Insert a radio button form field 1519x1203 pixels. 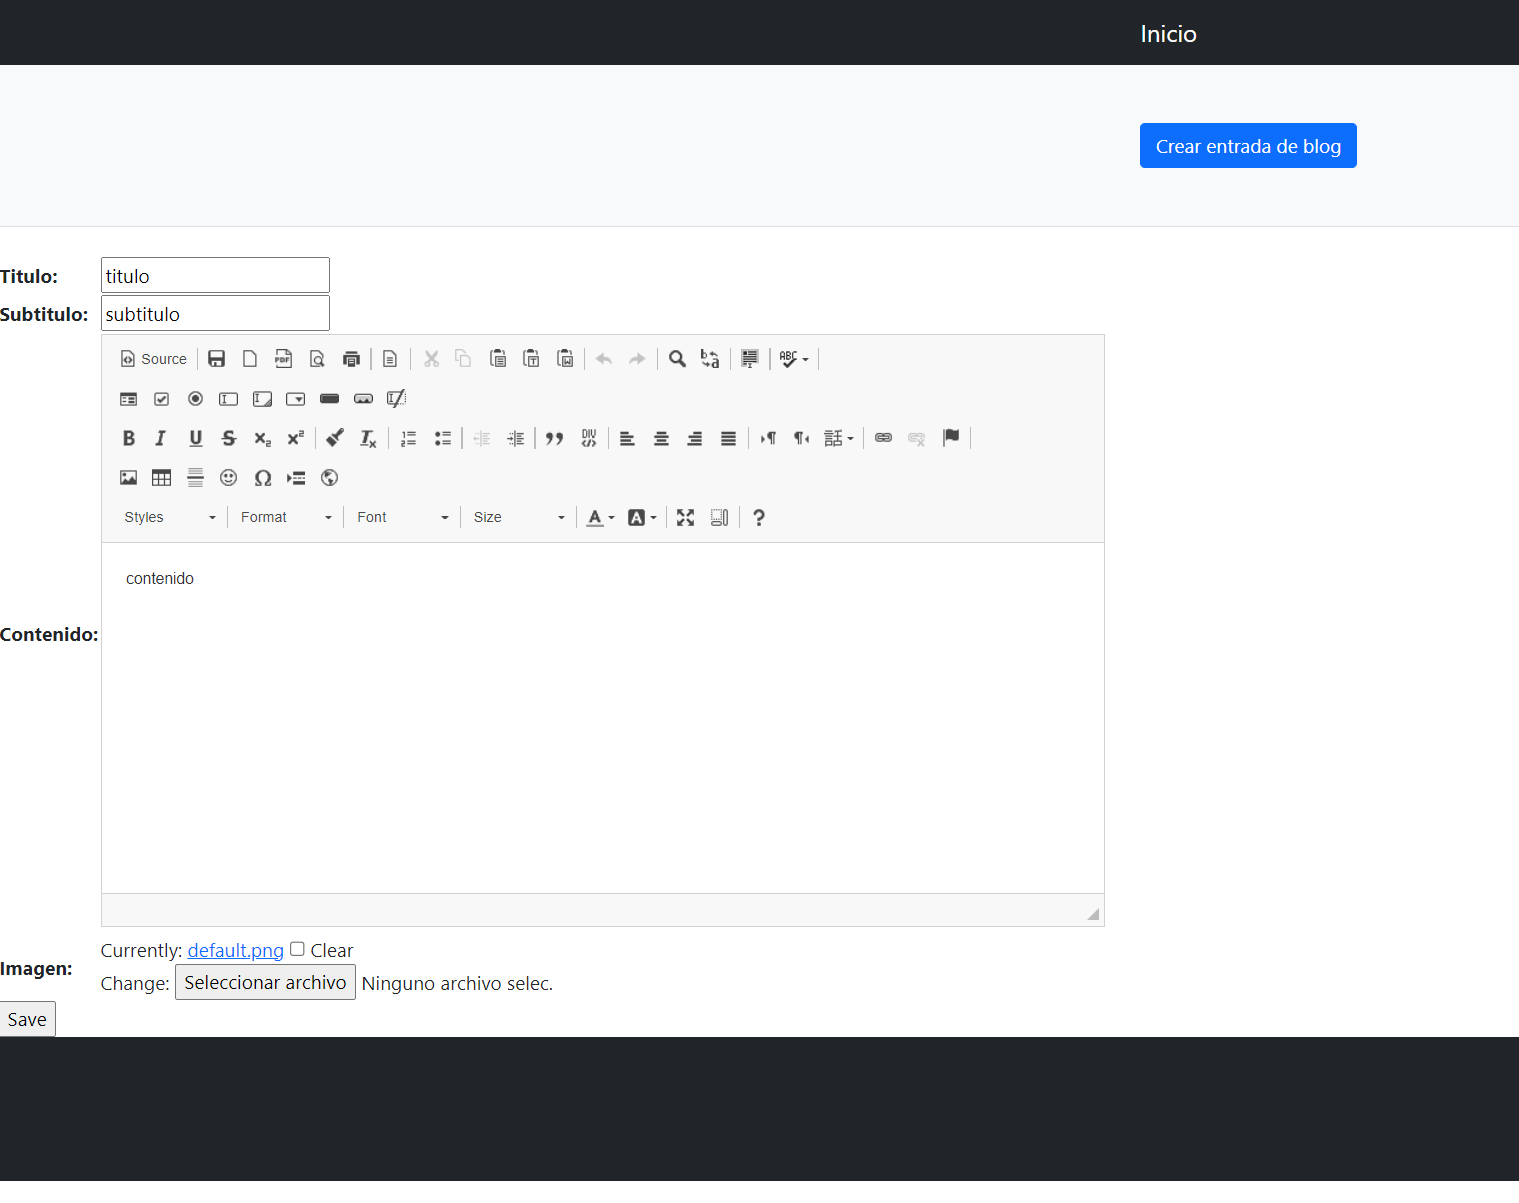[195, 399]
